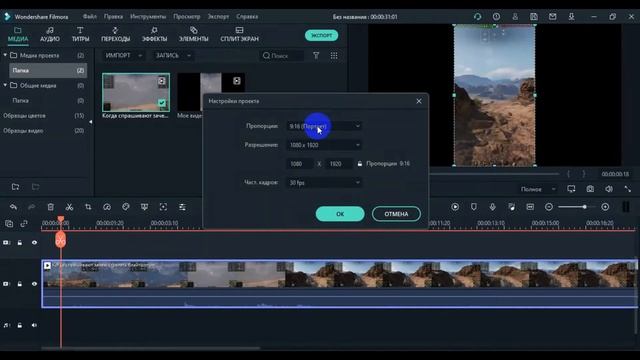
Task: Open the speed control icon
Action: [107, 207]
